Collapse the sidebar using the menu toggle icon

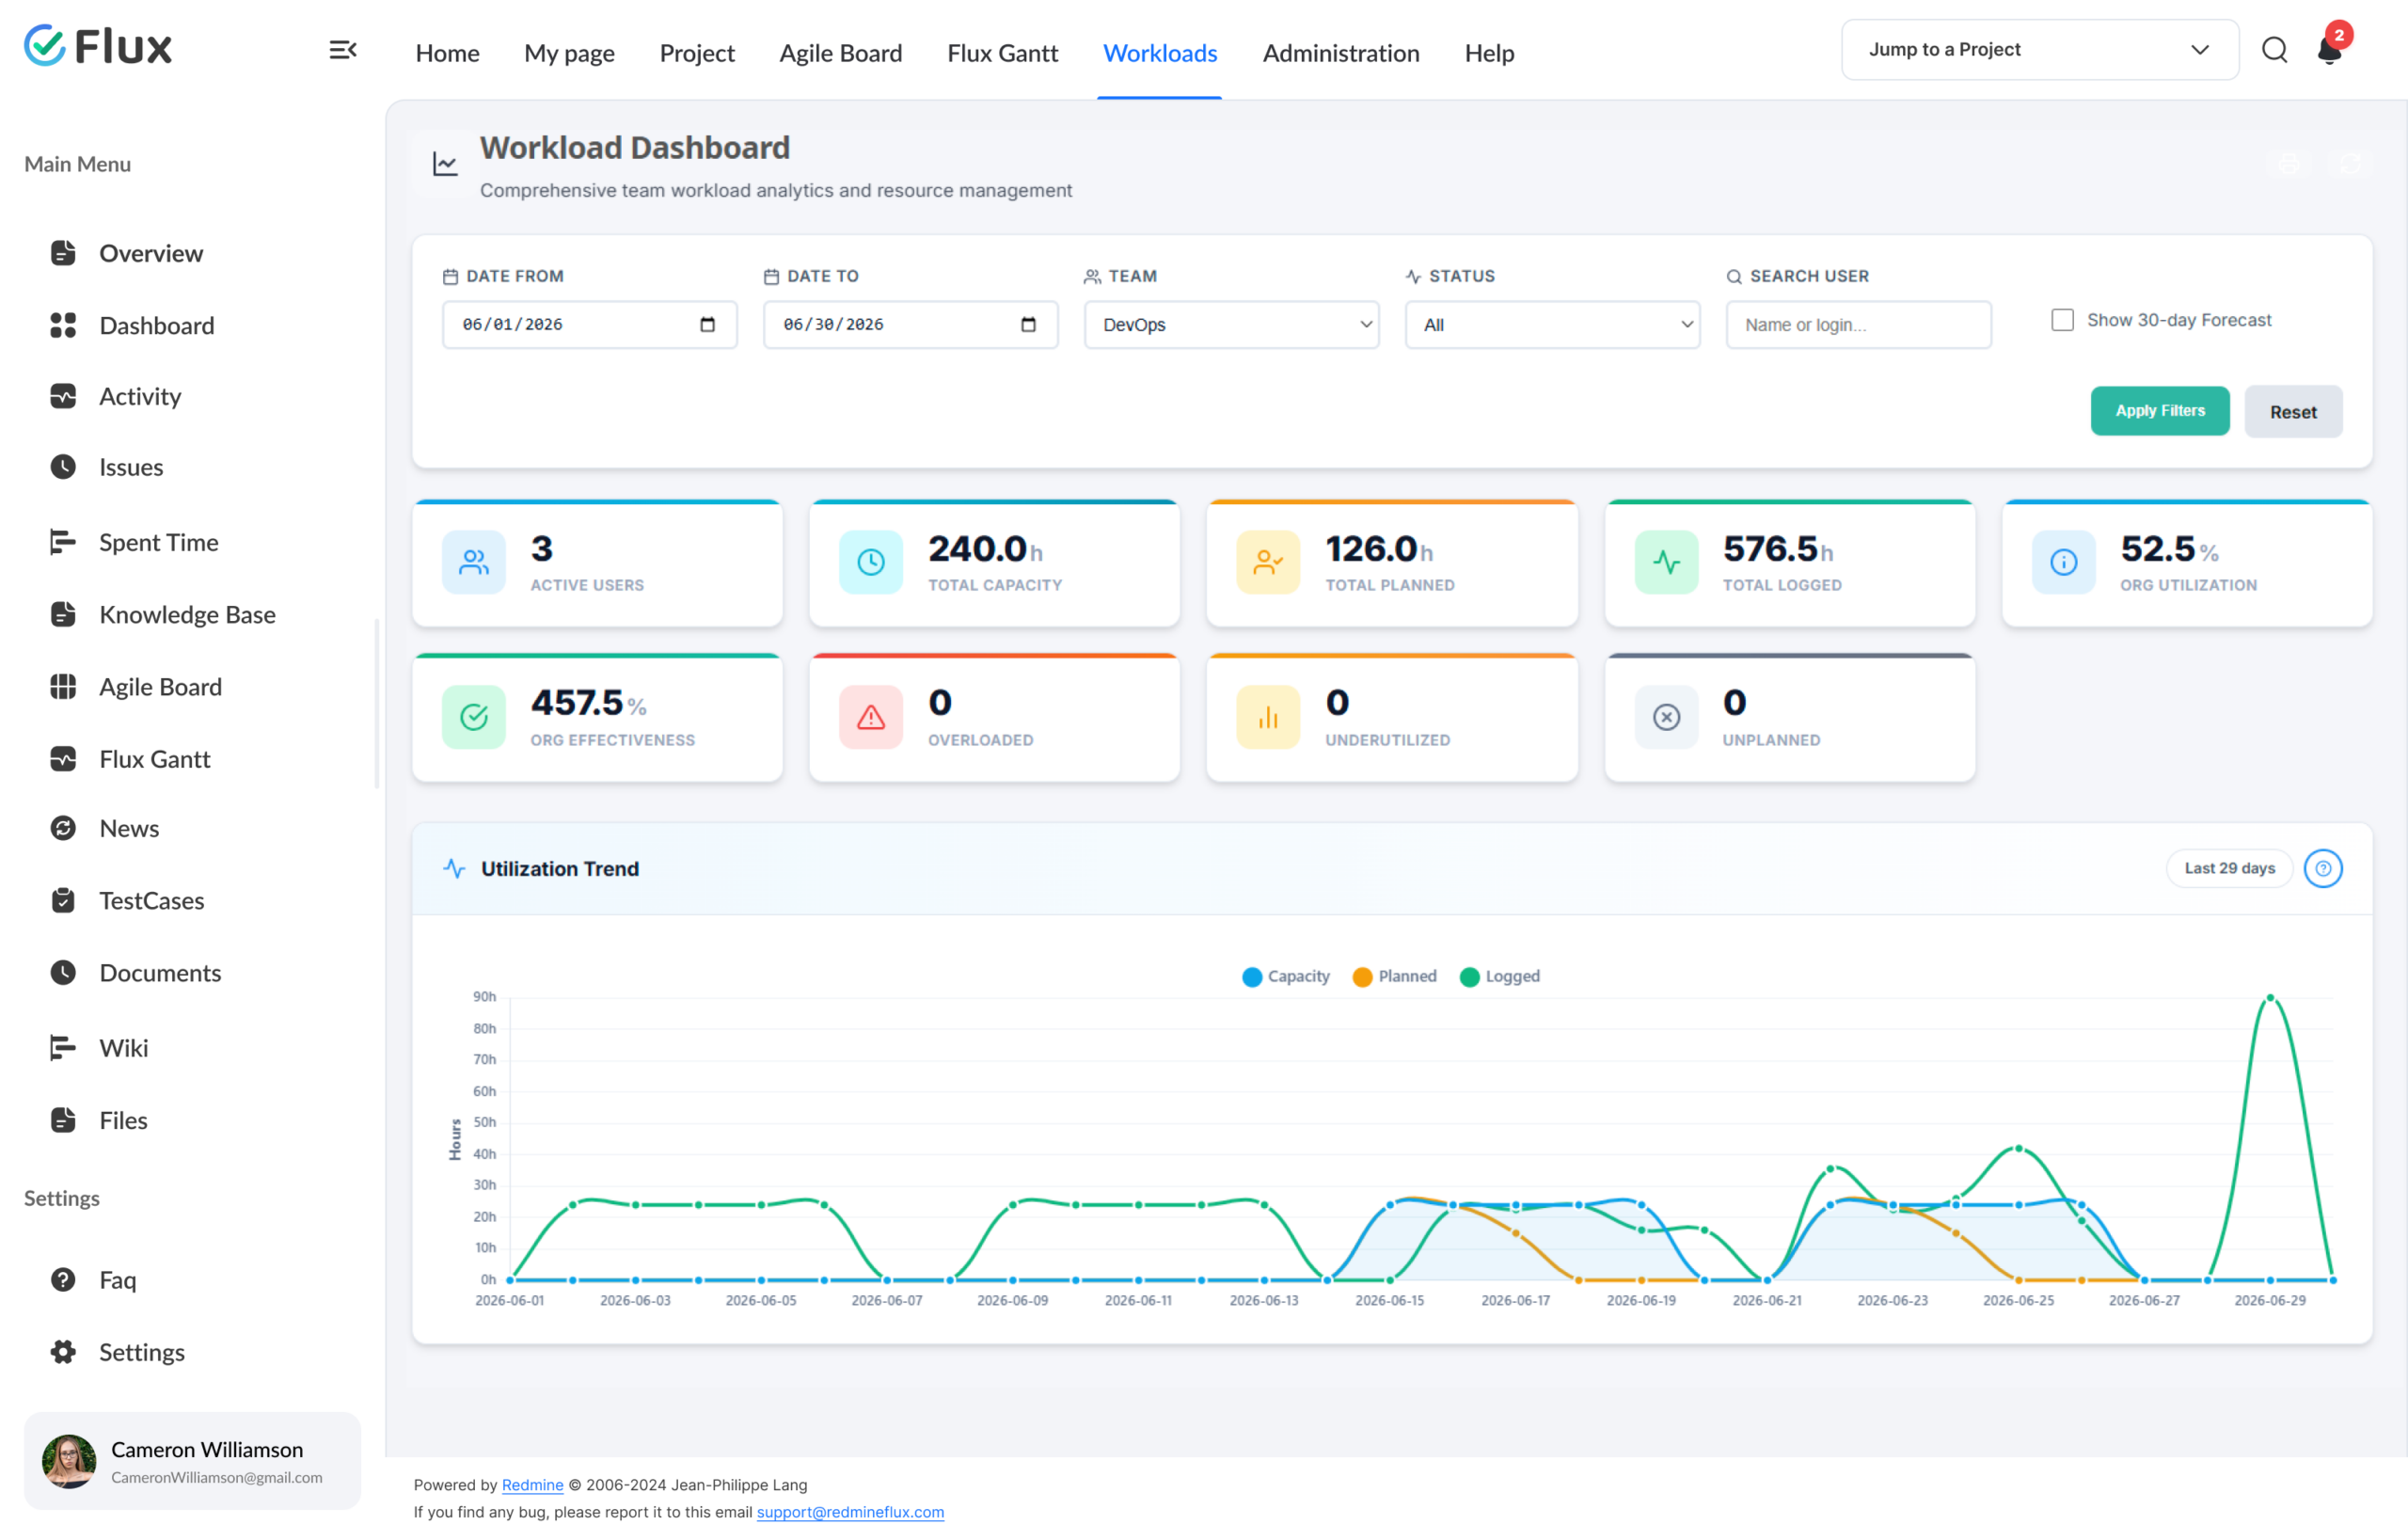[x=343, y=50]
